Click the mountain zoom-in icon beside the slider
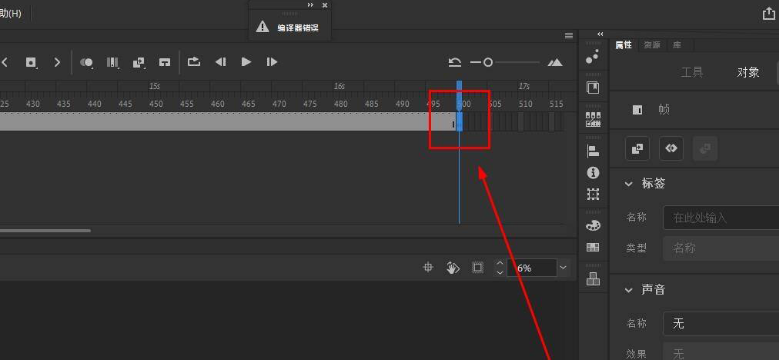The width and height of the screenshot is (779, 360). tap(555, 63)
